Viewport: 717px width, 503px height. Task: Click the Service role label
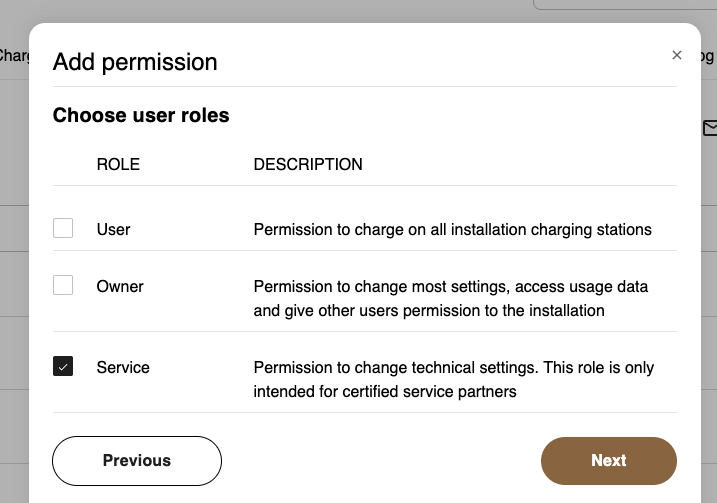pyautogui.click(x=123, y=368)
